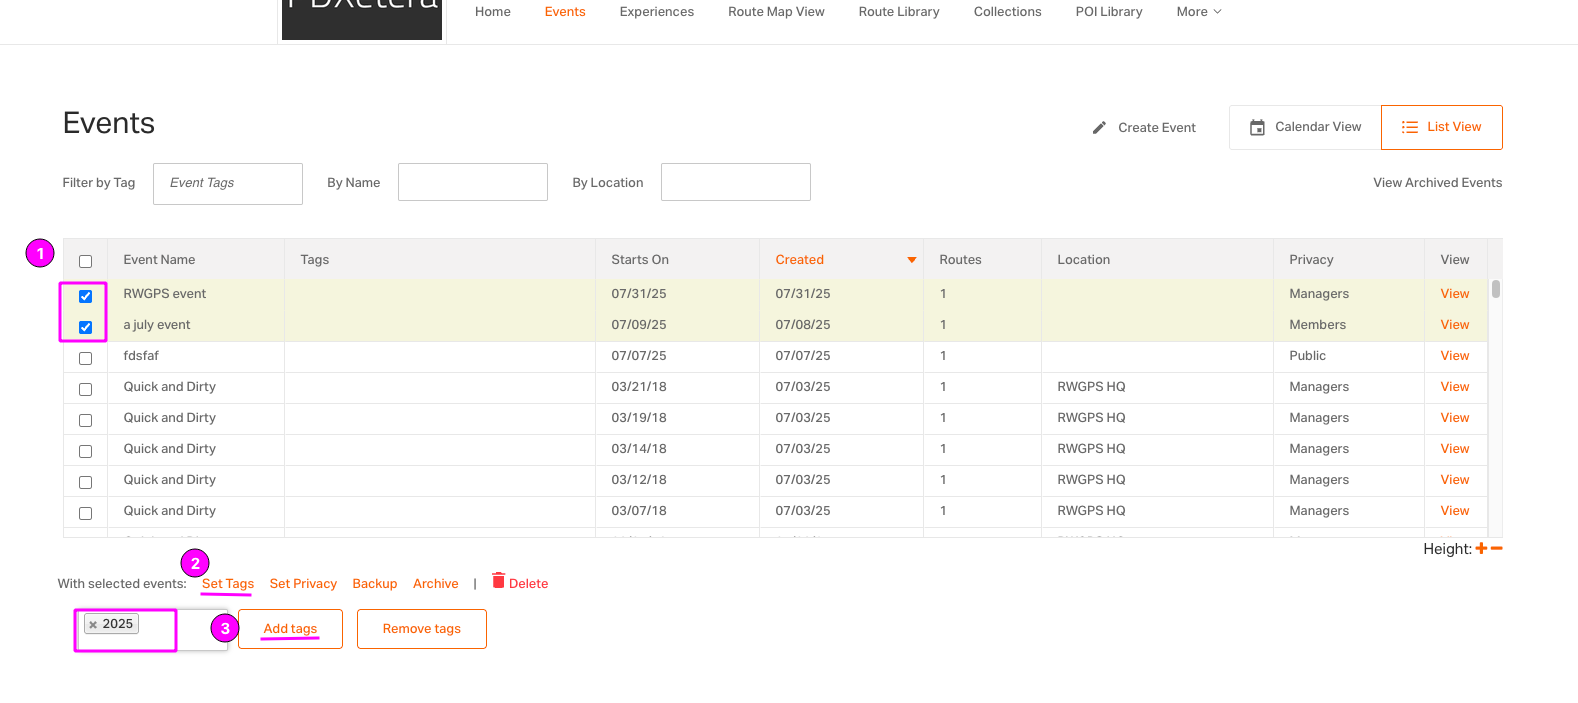The height and width of the screenshot is (703, 1578).
Task: Click the Created column sort arrow
Action: 911,260
